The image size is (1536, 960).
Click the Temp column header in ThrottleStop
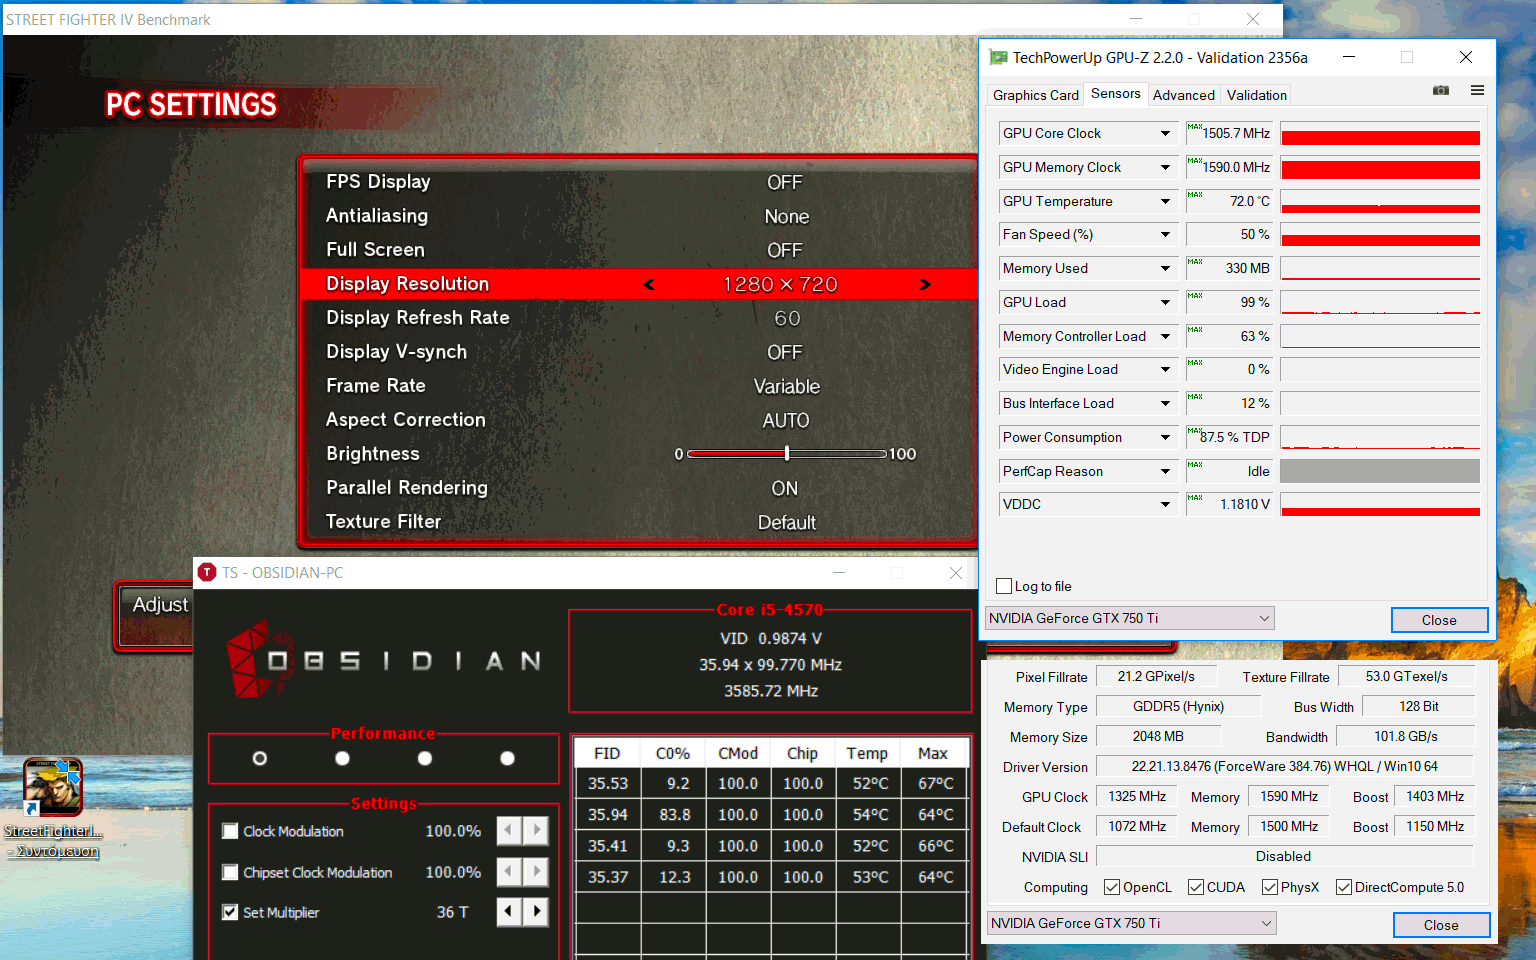click(x=867, y=754)
